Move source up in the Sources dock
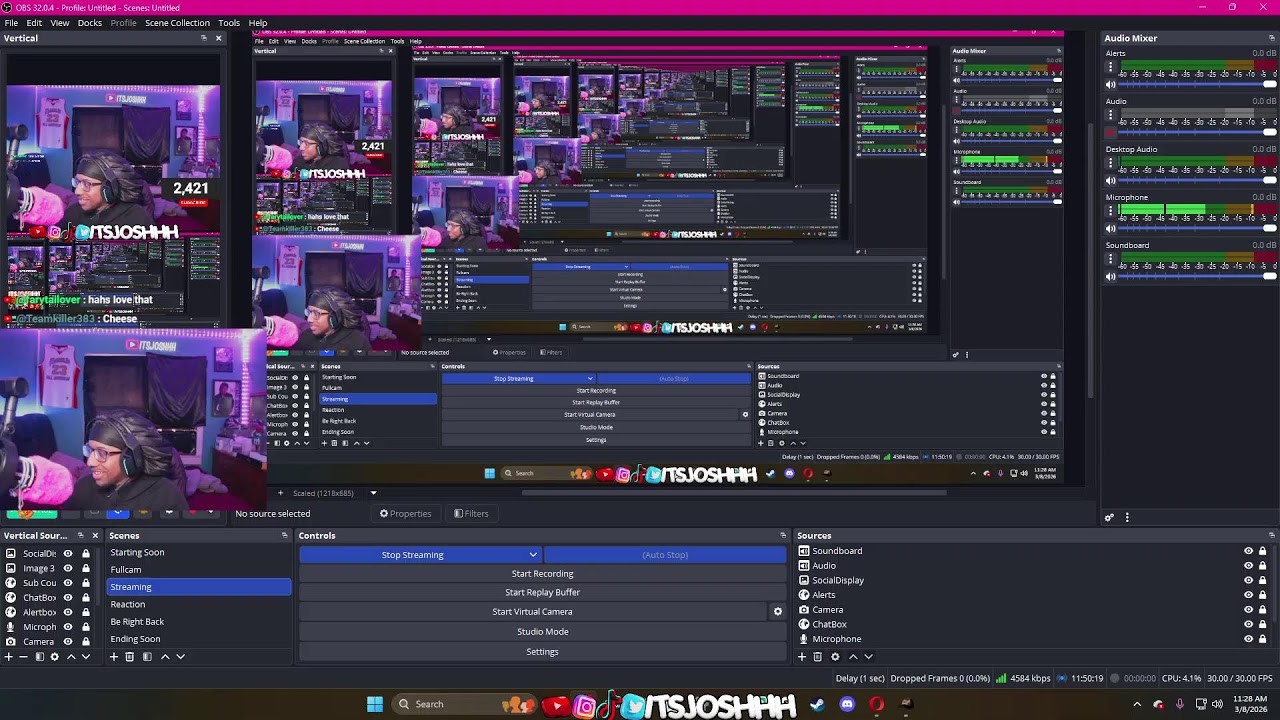The height and width of the screenshot is (720, 1280). tap(853, 657)
